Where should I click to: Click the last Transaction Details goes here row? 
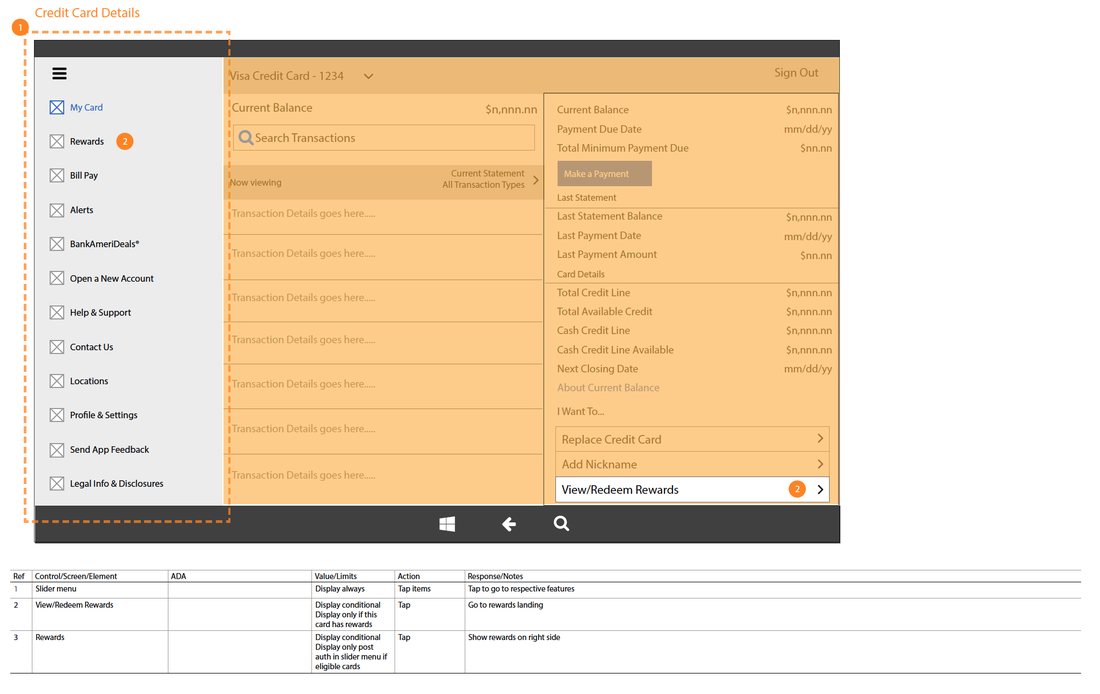tap(383, 479)
